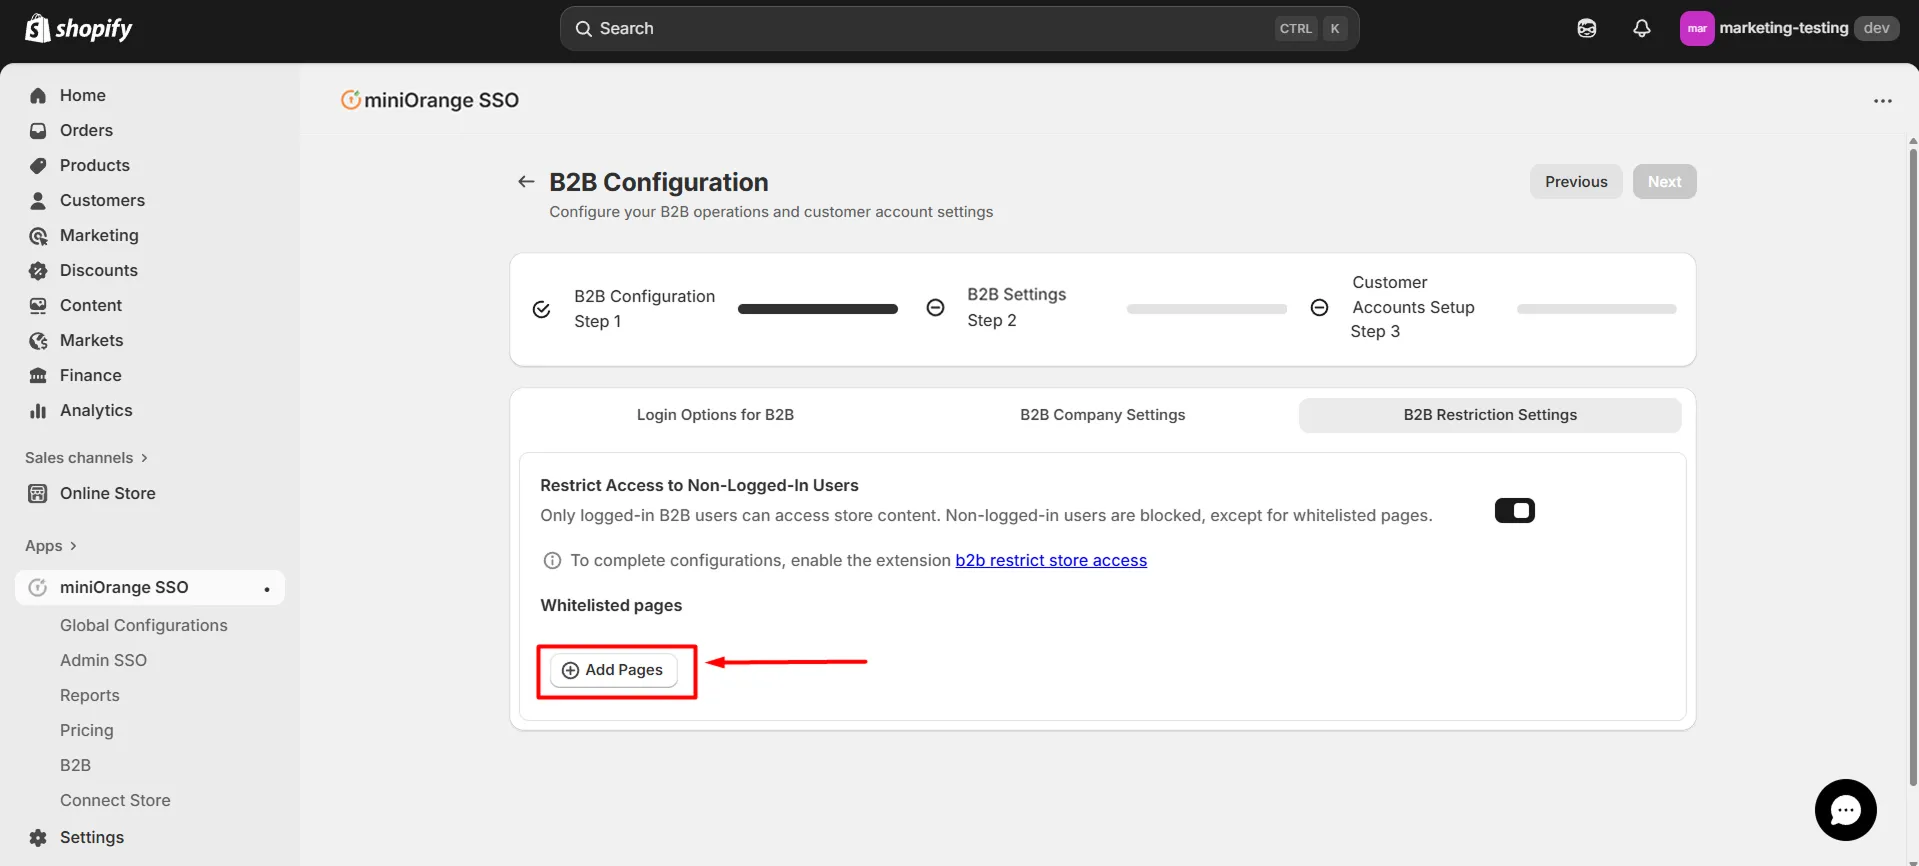Open Pricing submenu item
Screen dimensions: 1919x866
tap(87, 731)
